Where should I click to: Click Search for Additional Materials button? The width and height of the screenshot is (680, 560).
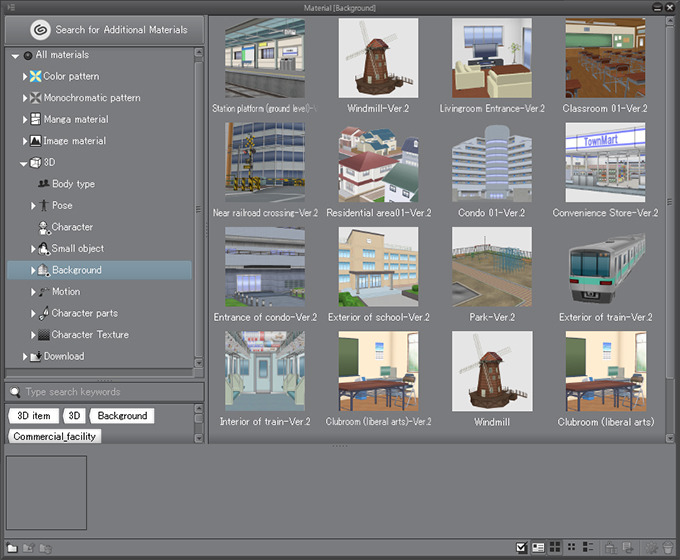(104, 30)
